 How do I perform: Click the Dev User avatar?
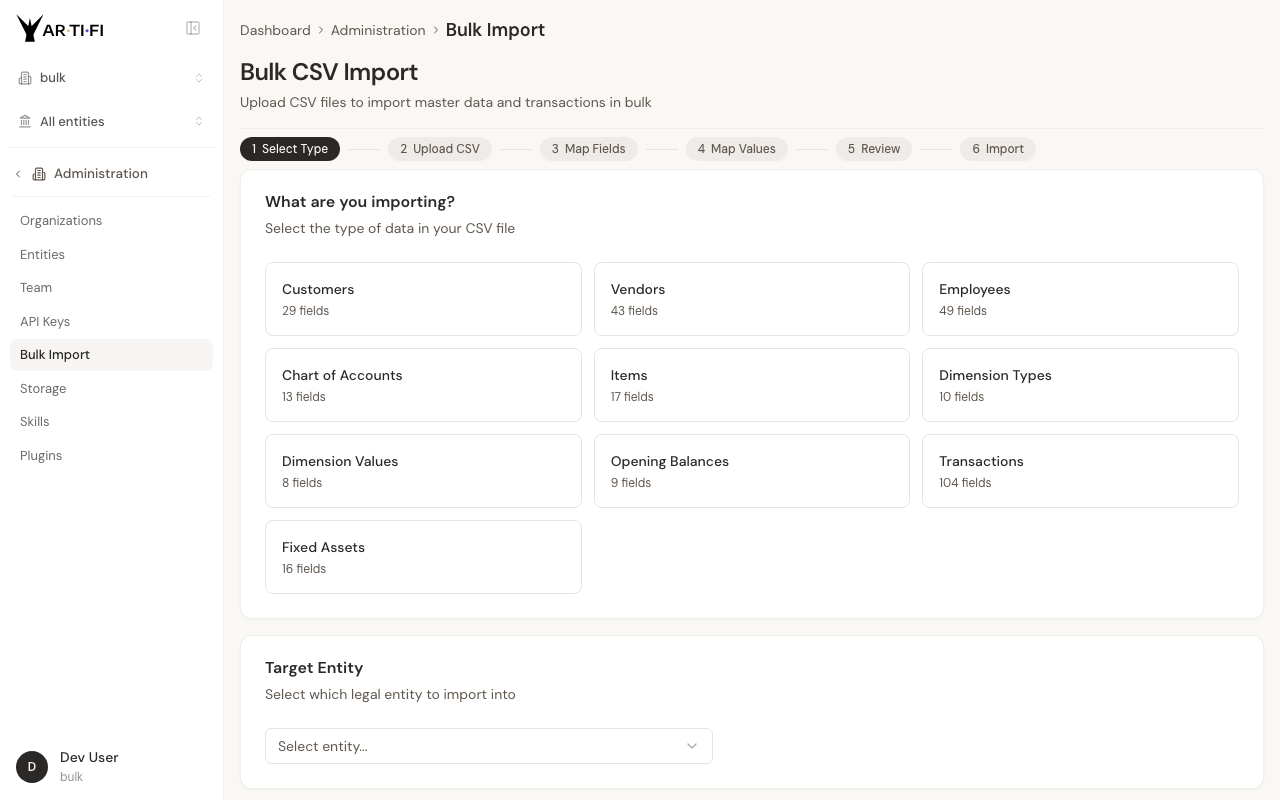click(32, 767)
